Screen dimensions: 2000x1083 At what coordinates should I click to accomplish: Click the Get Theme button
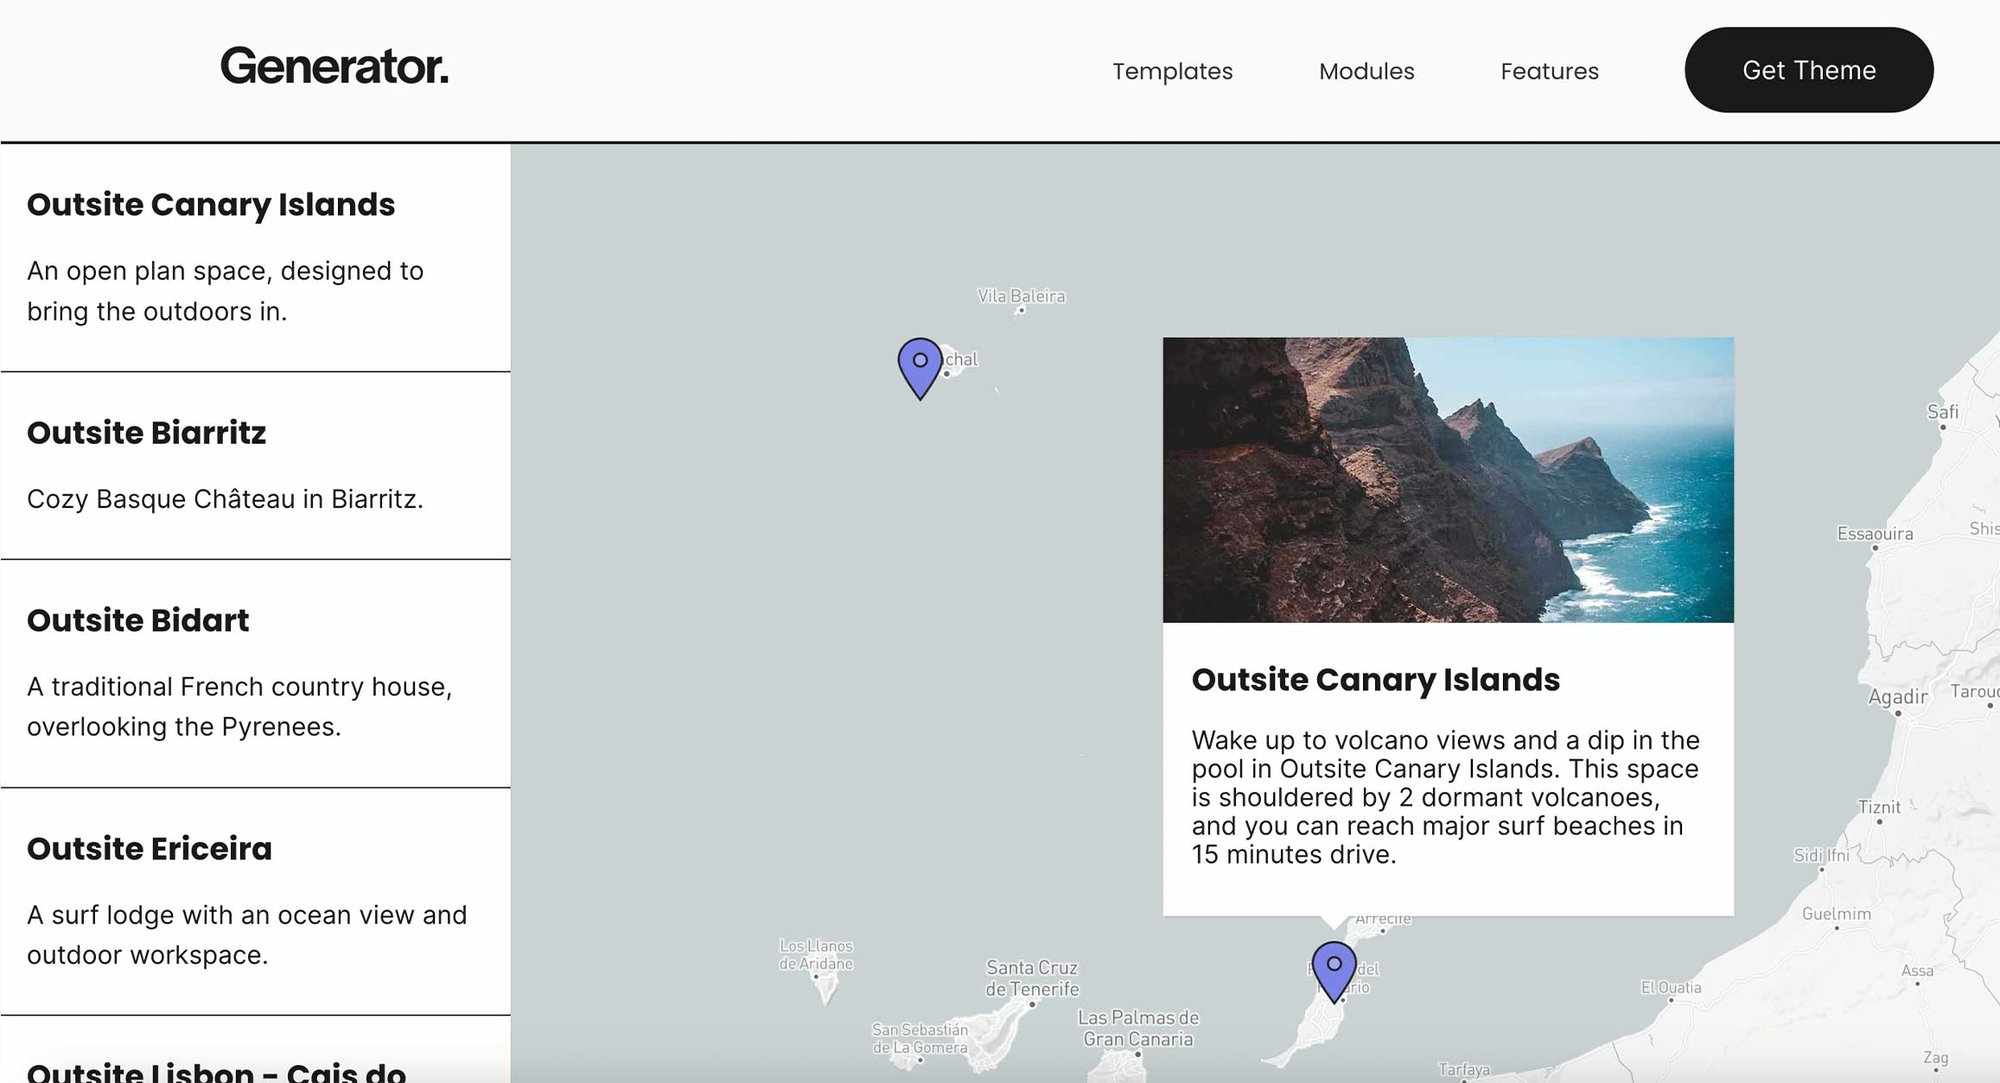[1808, 70]
